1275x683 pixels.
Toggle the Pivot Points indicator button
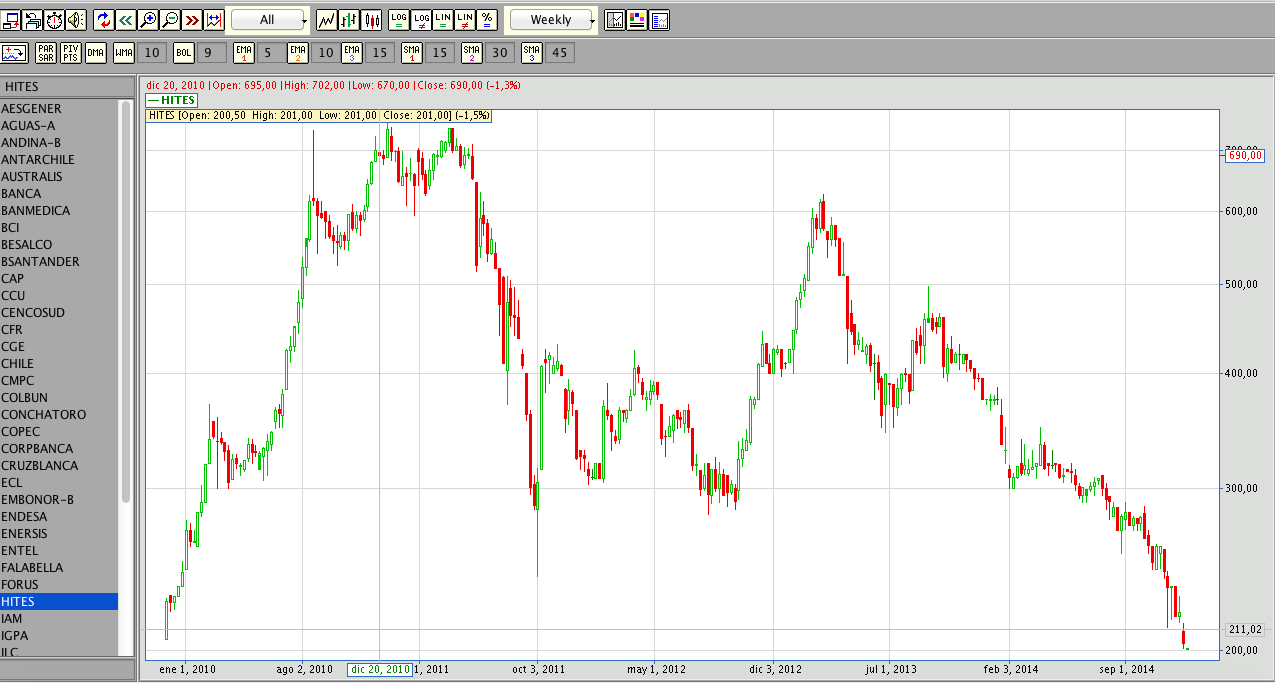coord(71,53)
